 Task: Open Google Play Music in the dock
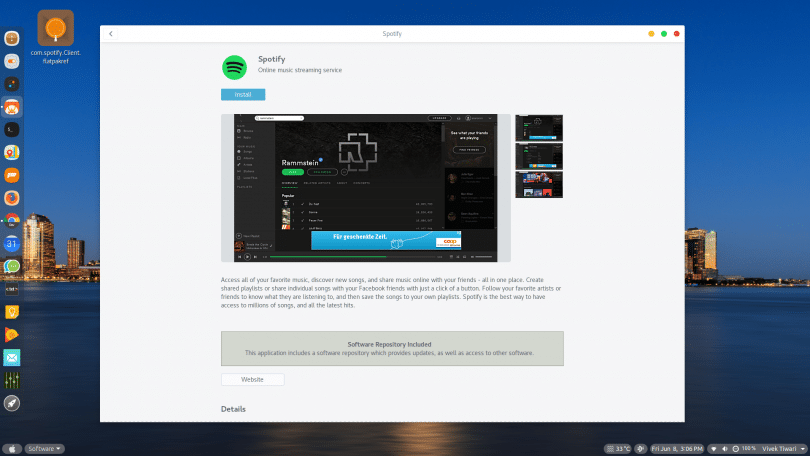11,335
